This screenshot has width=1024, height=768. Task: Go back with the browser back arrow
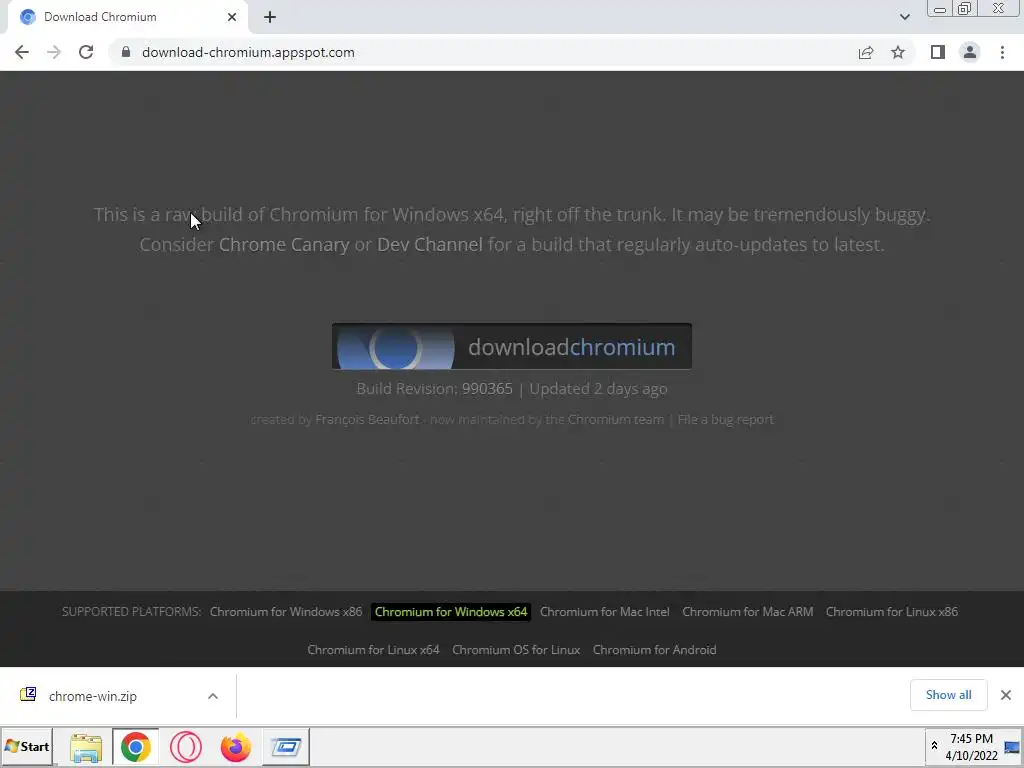pos(22,52)
